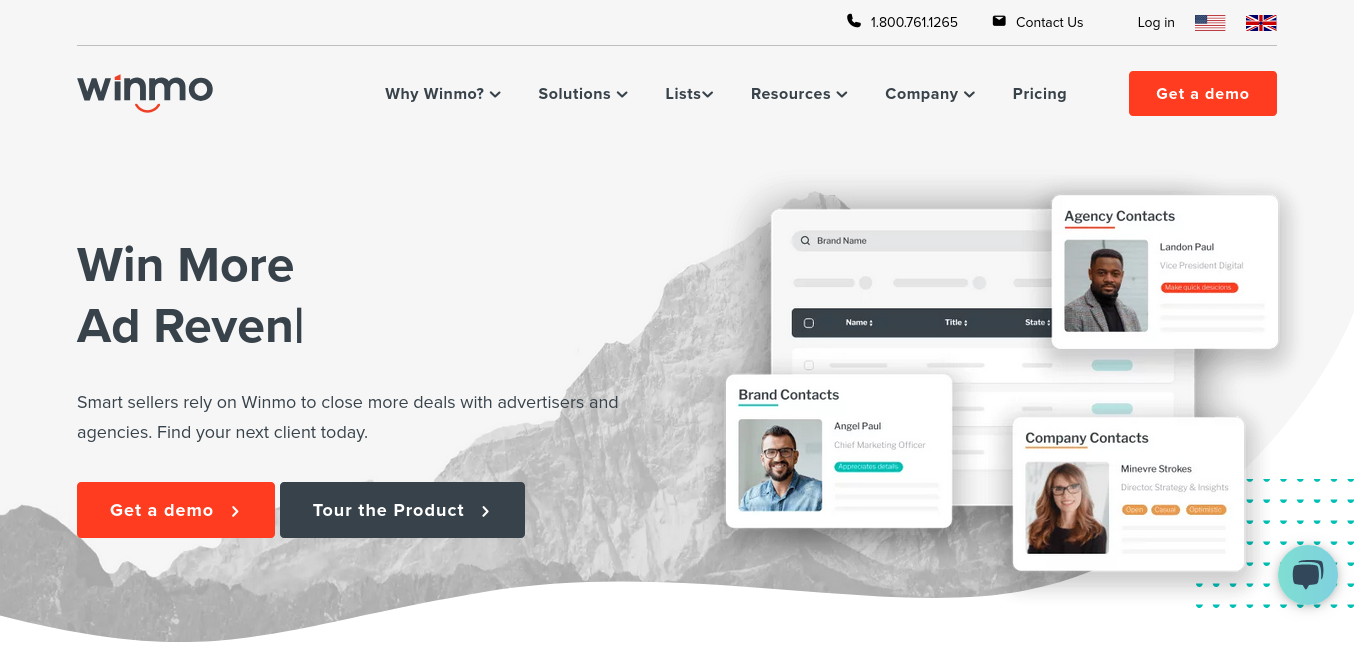Click the header Get a demo button
The image size is (1366, 651).
pos(1203,93)
